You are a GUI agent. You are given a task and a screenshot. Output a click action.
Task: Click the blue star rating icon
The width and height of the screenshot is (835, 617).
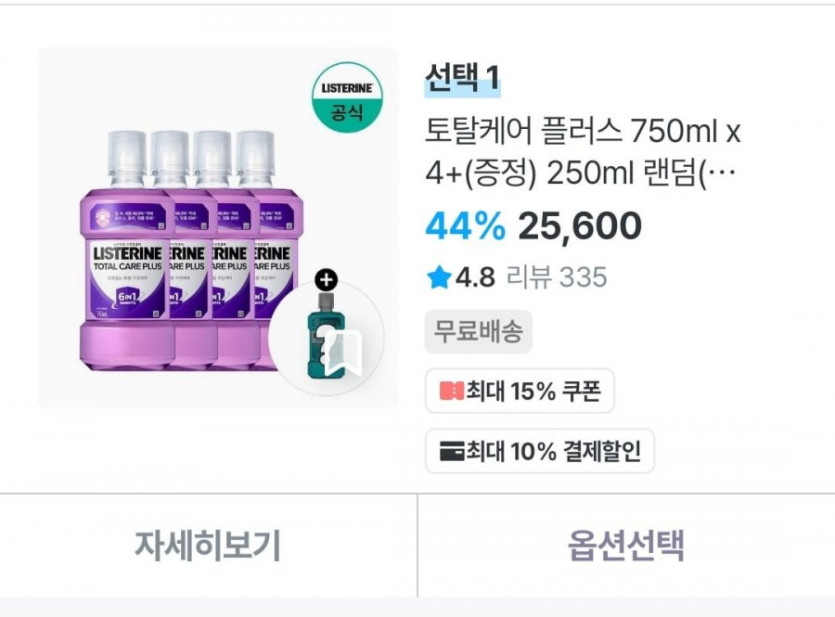(438, 277)
